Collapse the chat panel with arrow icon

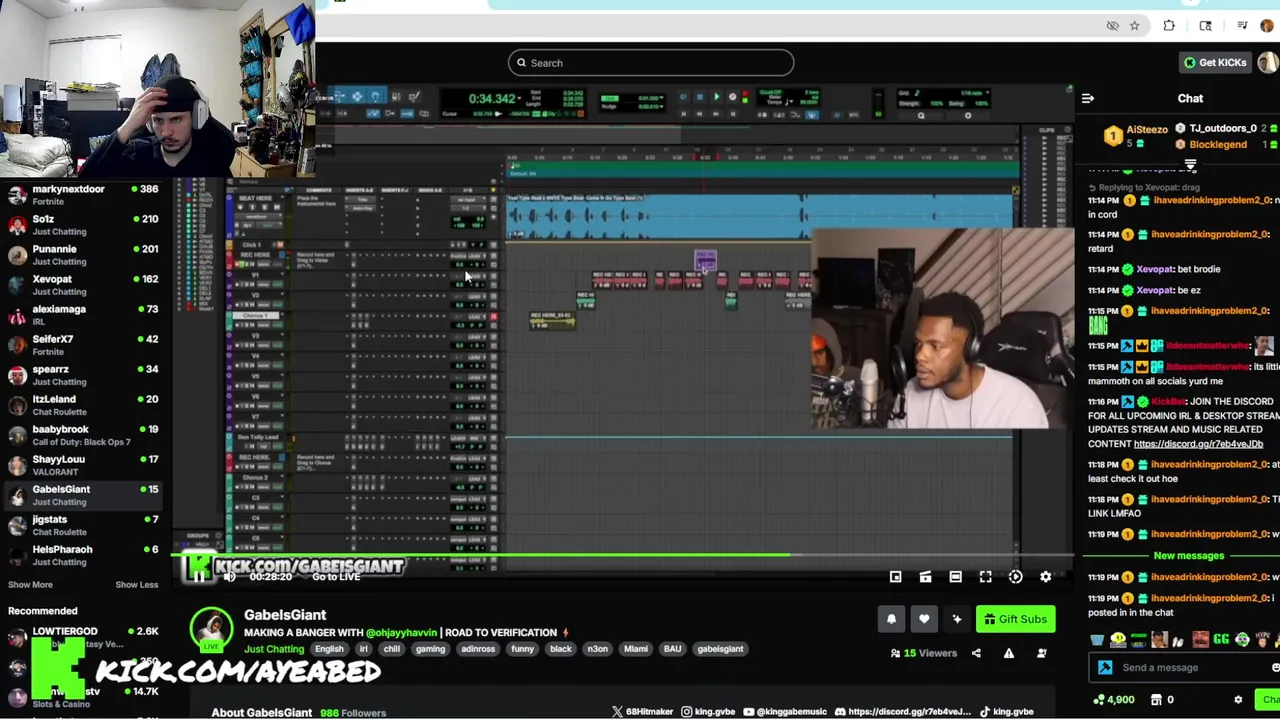1088,98
